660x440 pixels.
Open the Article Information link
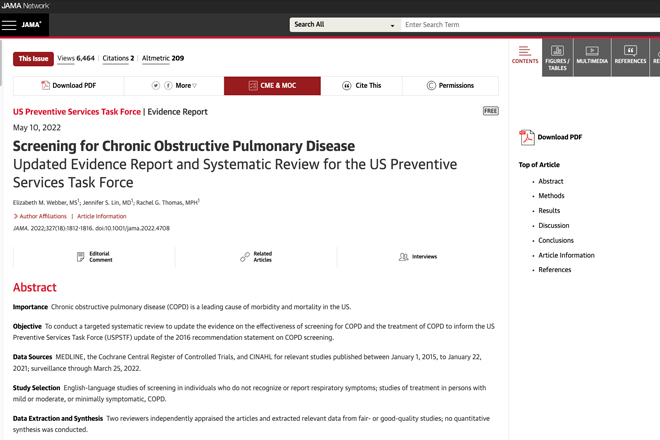101,216
